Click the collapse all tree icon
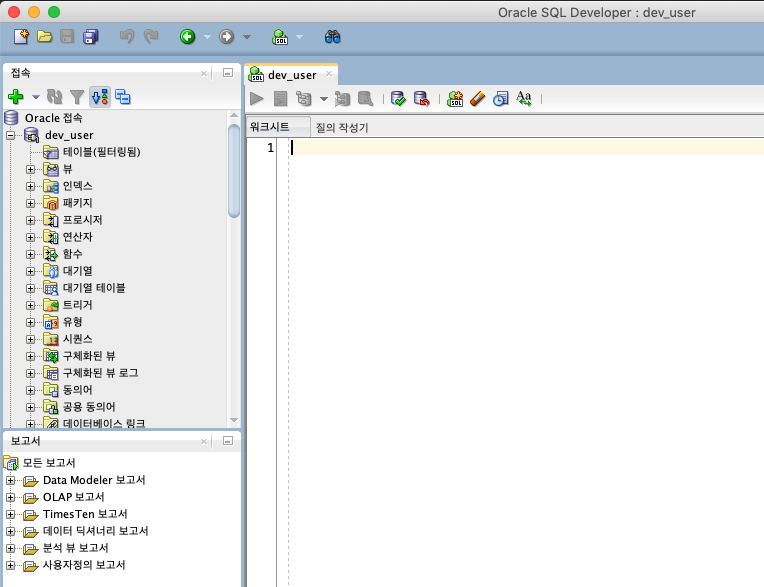This screenshot has width=764, height=587. 123,97
